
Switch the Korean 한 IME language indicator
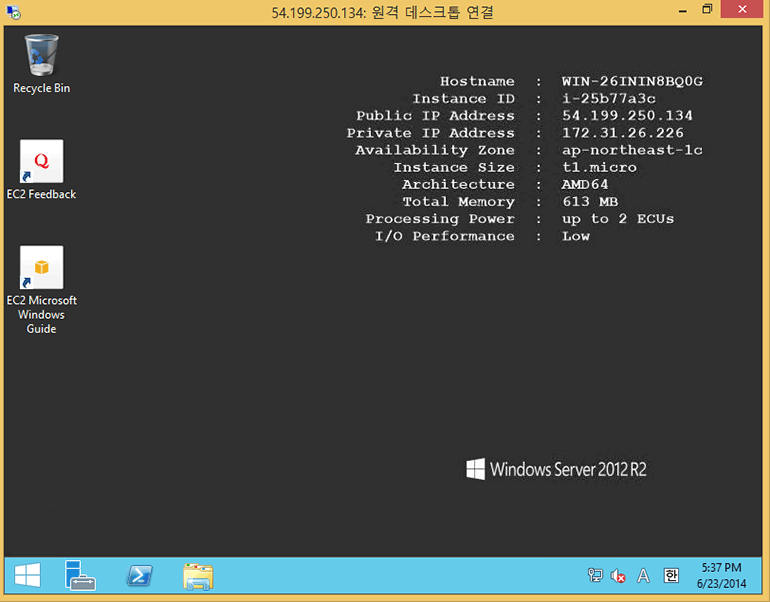[671, 576]
